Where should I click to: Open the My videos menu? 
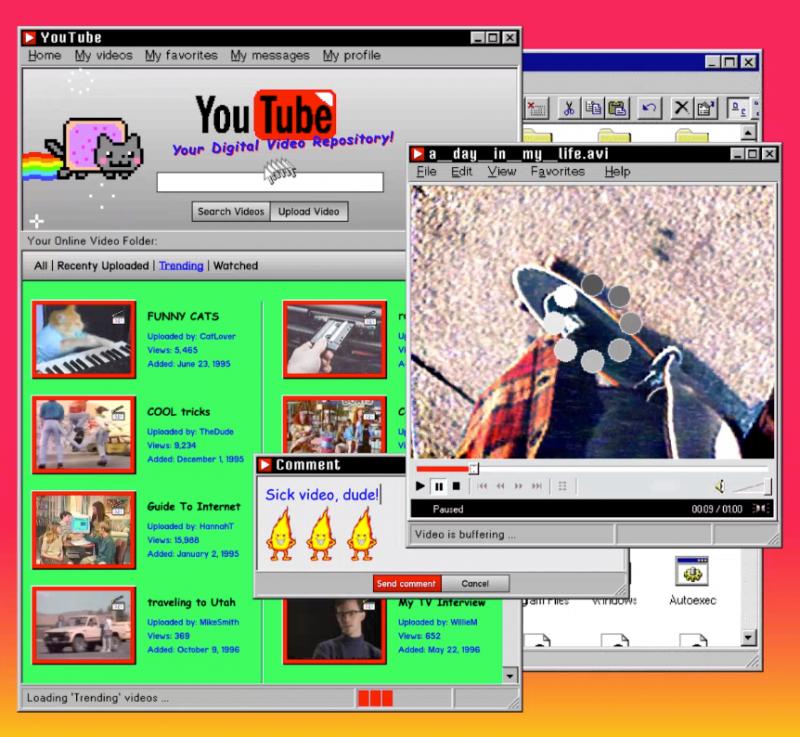pos(104,55)
